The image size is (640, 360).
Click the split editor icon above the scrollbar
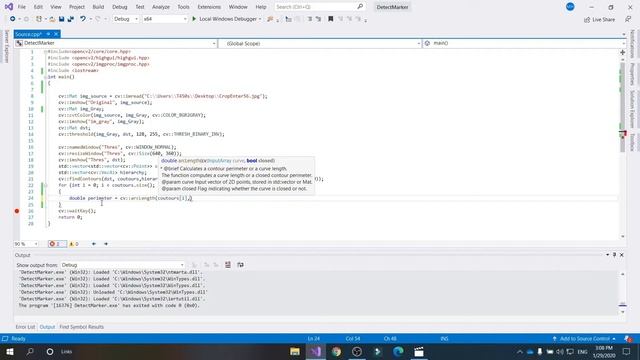[x=622, y=52]
